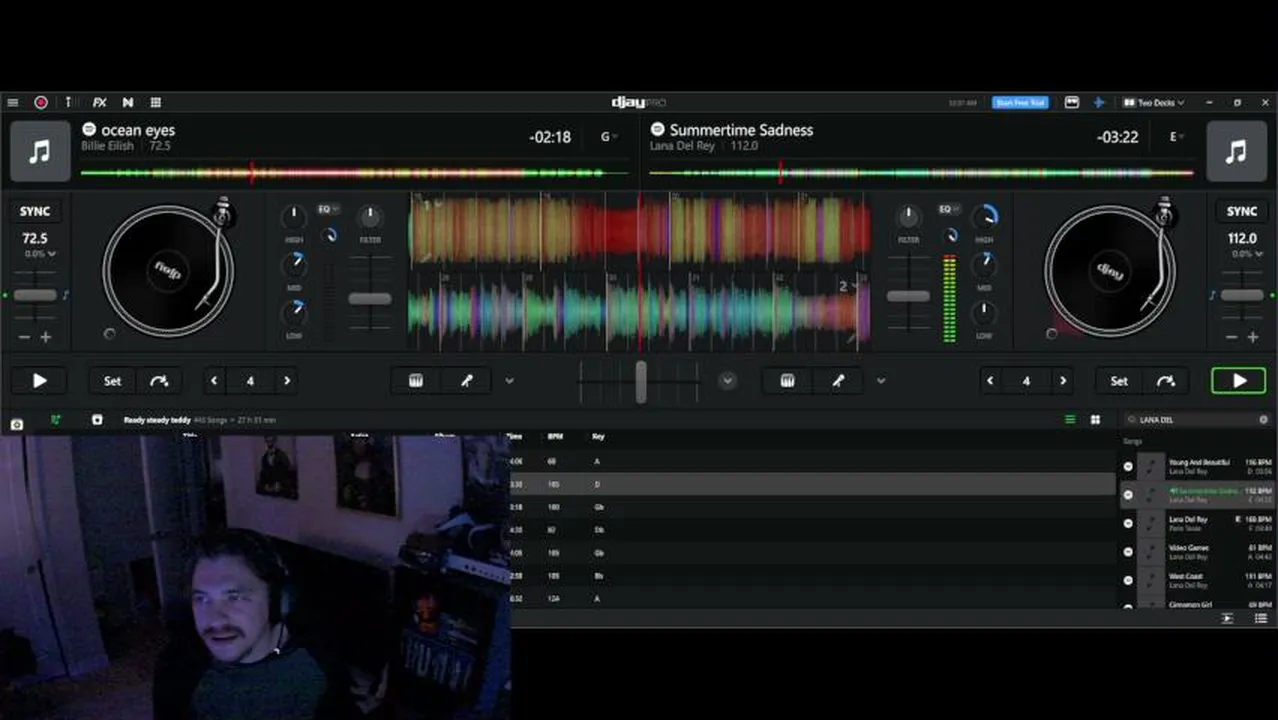
Task: Click the Start Free Trial button
Action: pos(1019,102)
